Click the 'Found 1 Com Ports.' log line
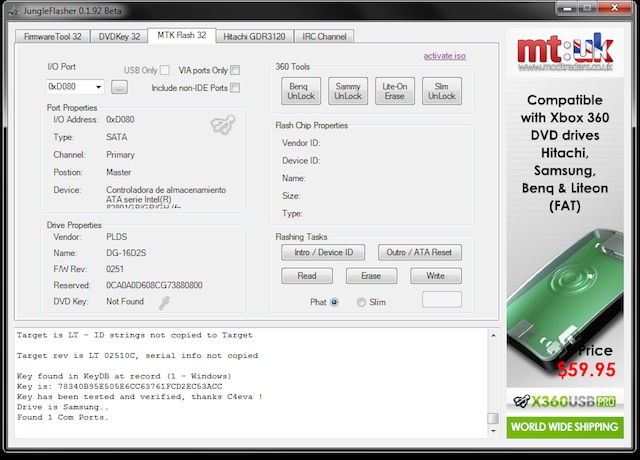 (x=63, y=418)
